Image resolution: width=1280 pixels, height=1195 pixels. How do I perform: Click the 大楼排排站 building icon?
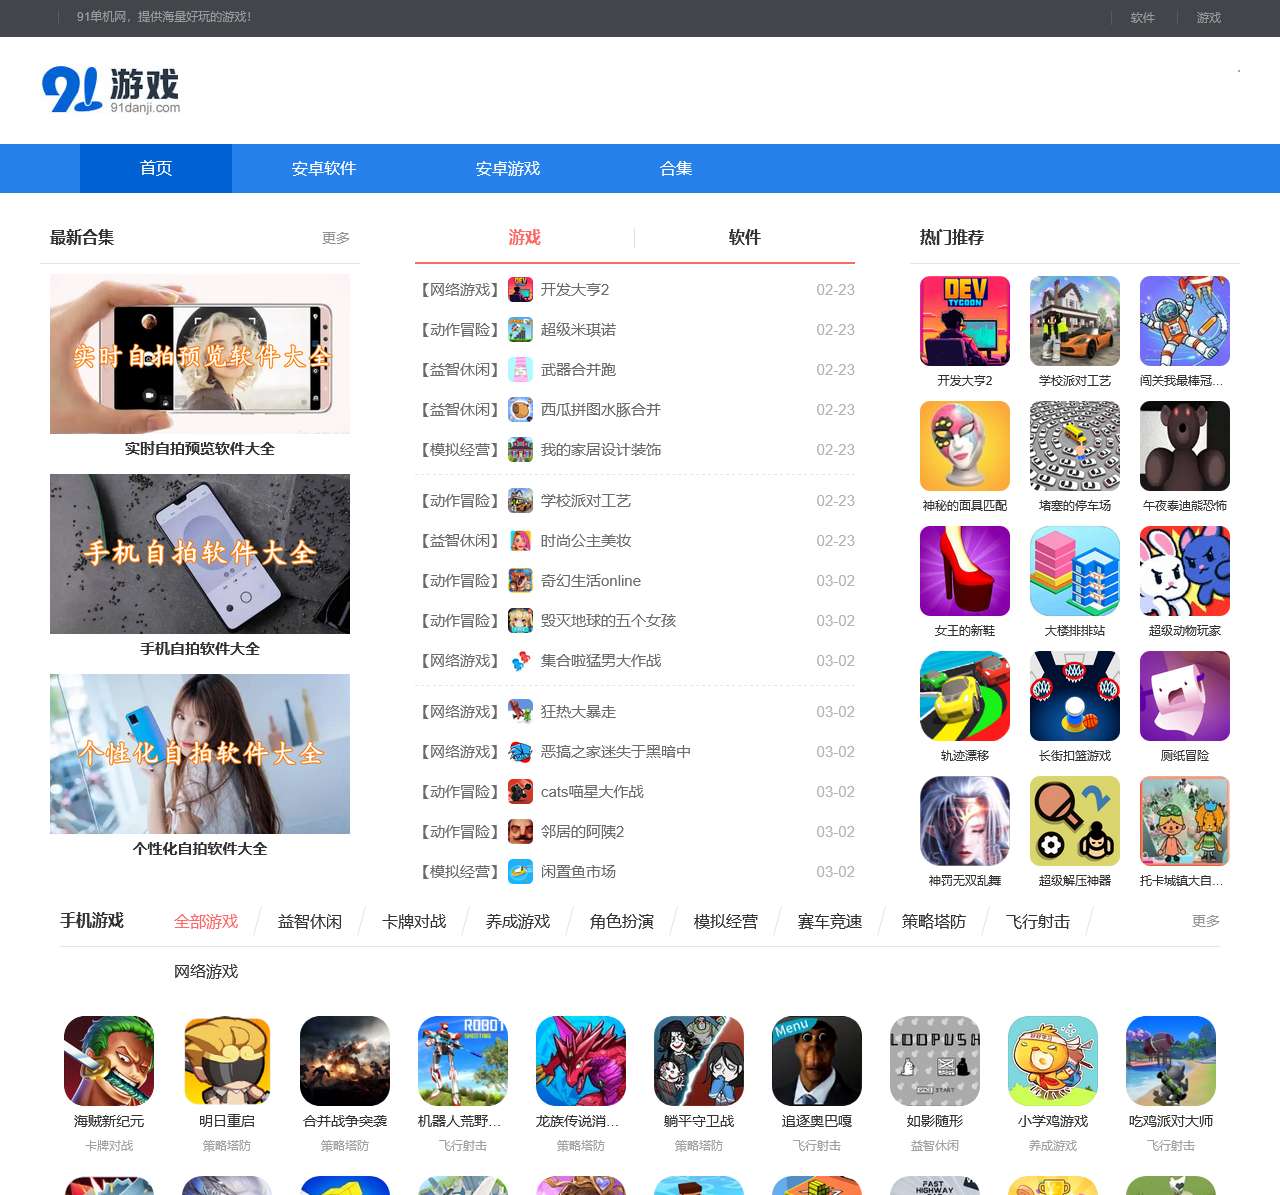[x=1075, y=571]
